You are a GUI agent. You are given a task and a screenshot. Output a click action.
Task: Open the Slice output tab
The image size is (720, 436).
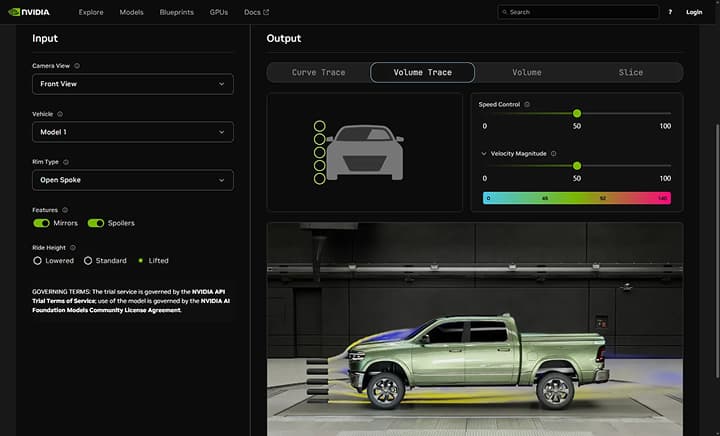click(630, 72)
